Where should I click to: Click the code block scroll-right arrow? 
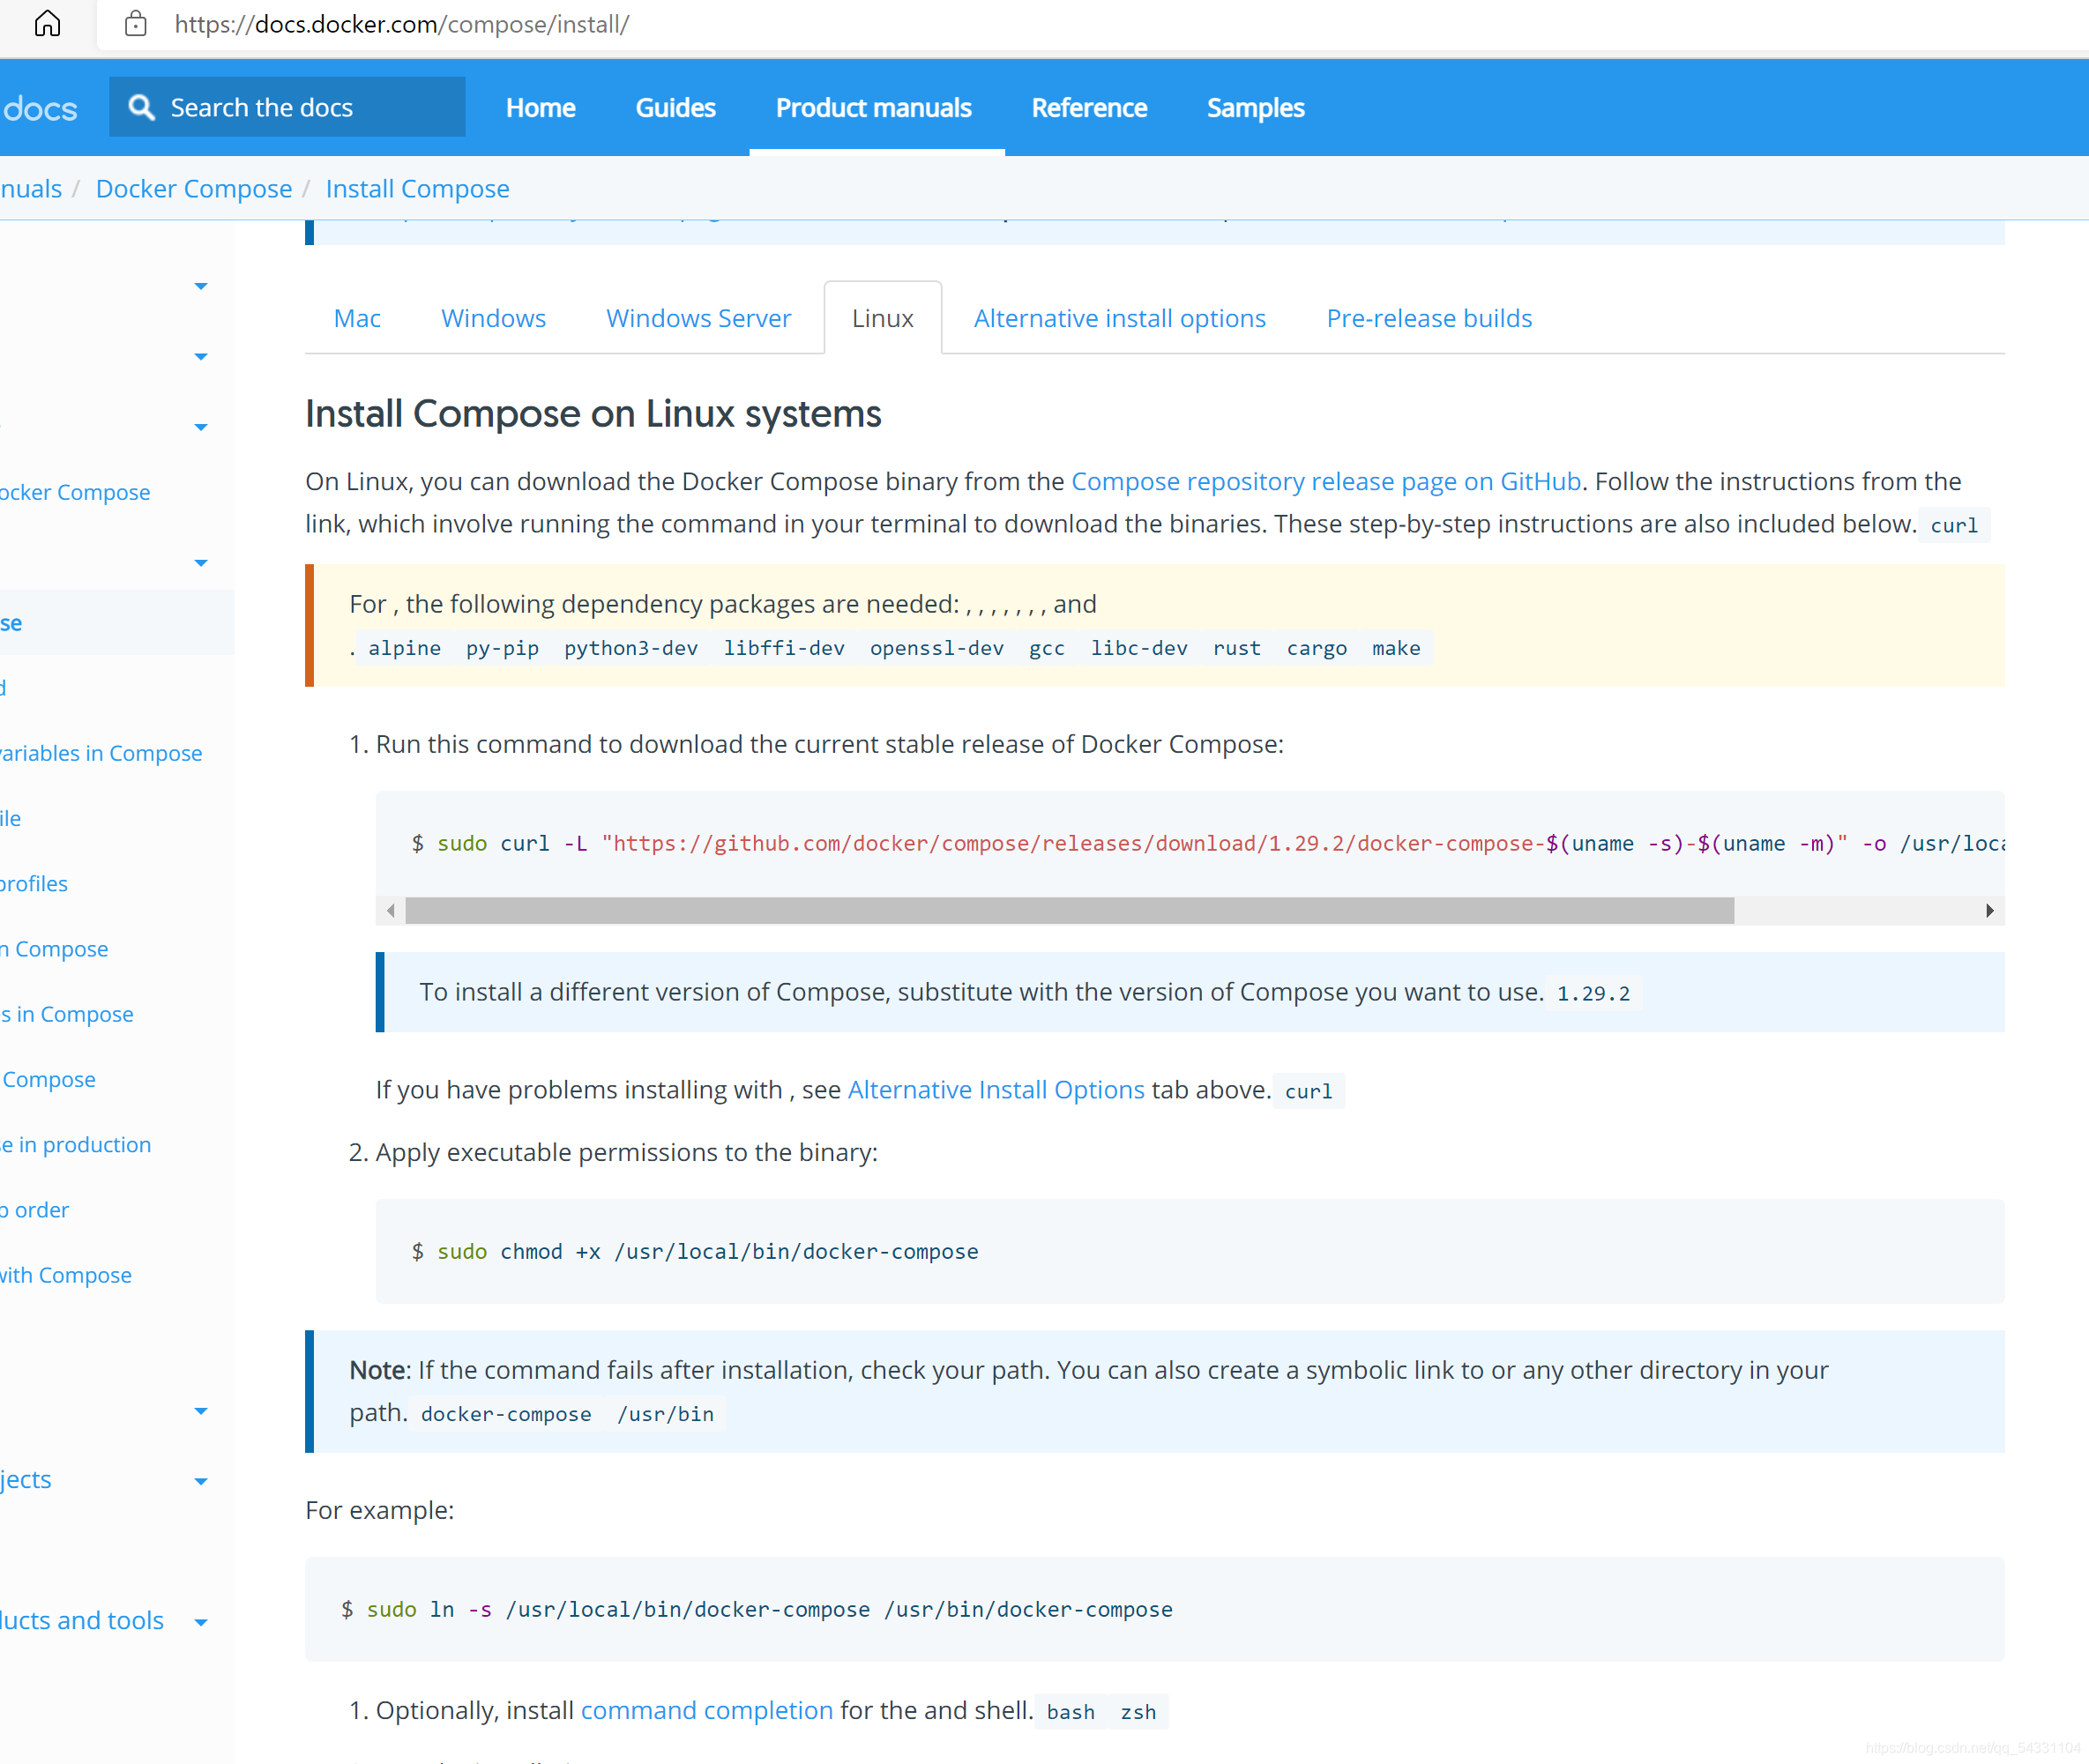pyautogui.click(x=1989, y=910)
